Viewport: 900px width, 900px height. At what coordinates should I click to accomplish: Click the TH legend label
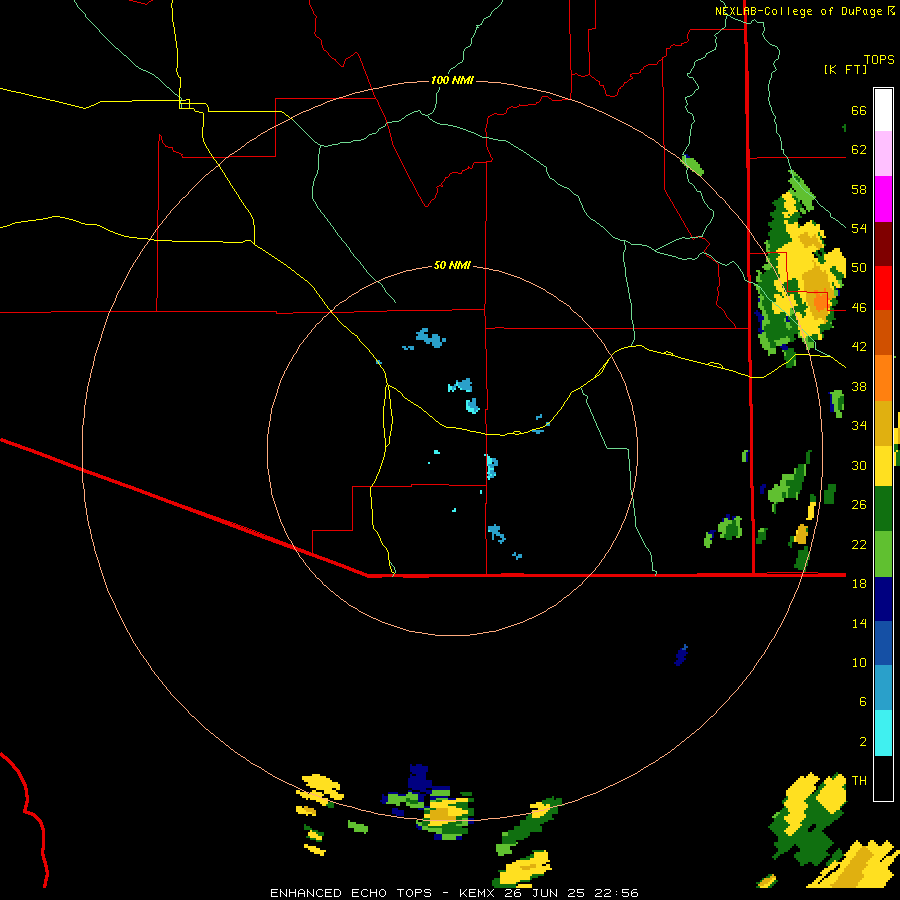click(859, 780)
